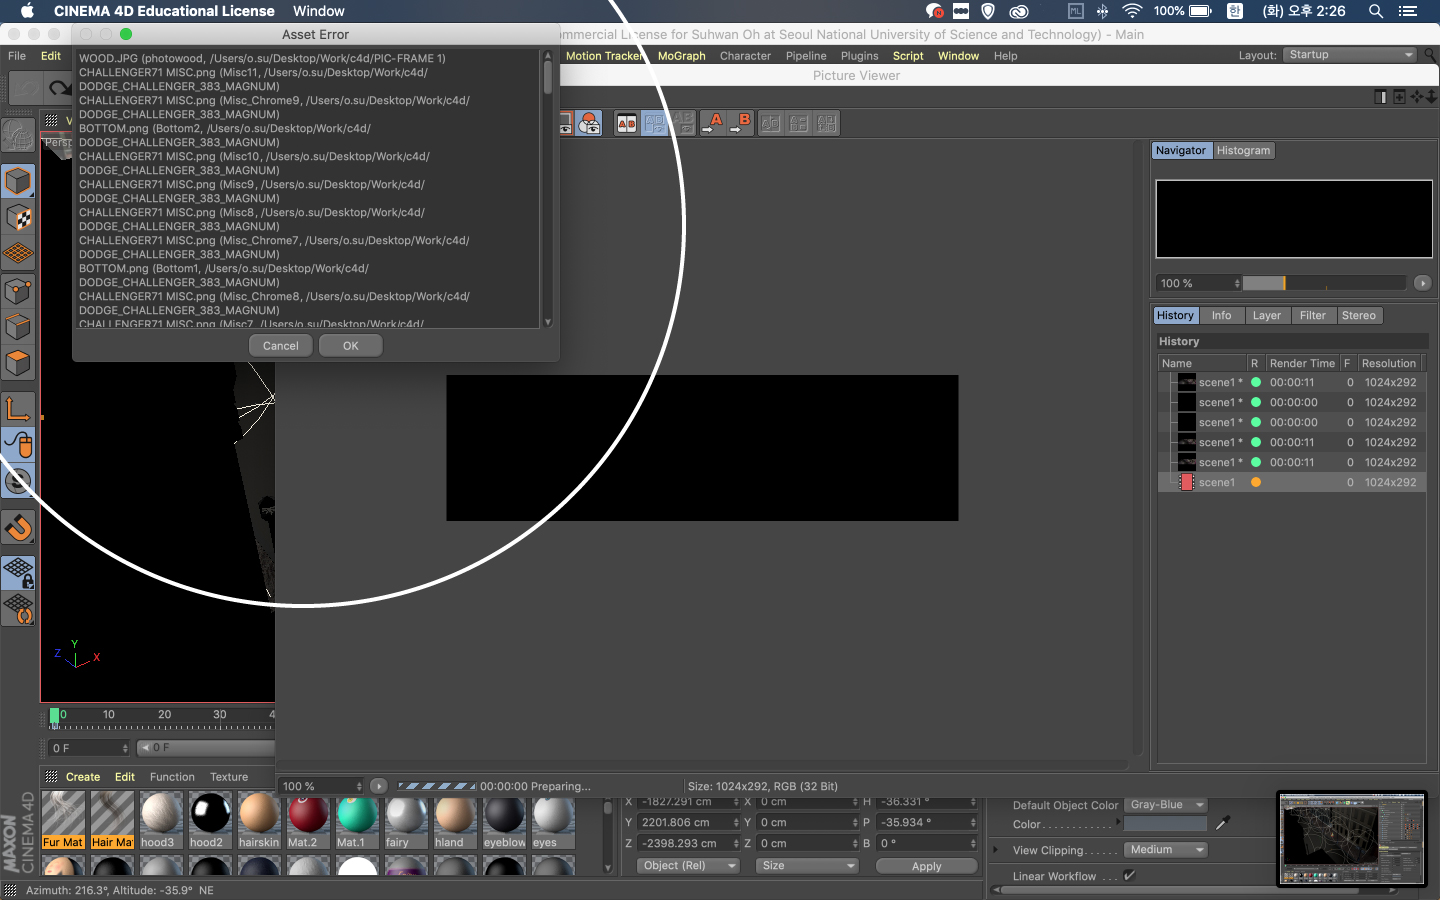The image size is (1440, 900).
Task: Click the Redo arrow icon
Action: click(x=60, y=88)
